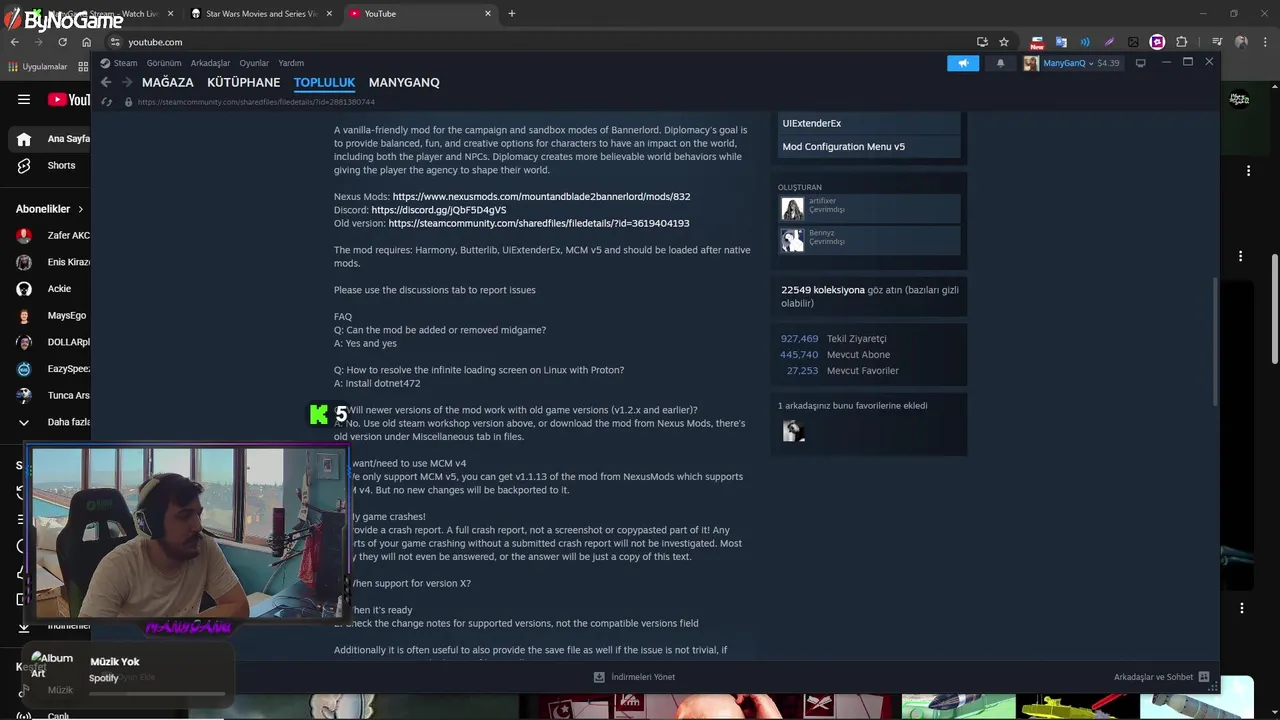Open media control music-note icon

point(1217,42)
